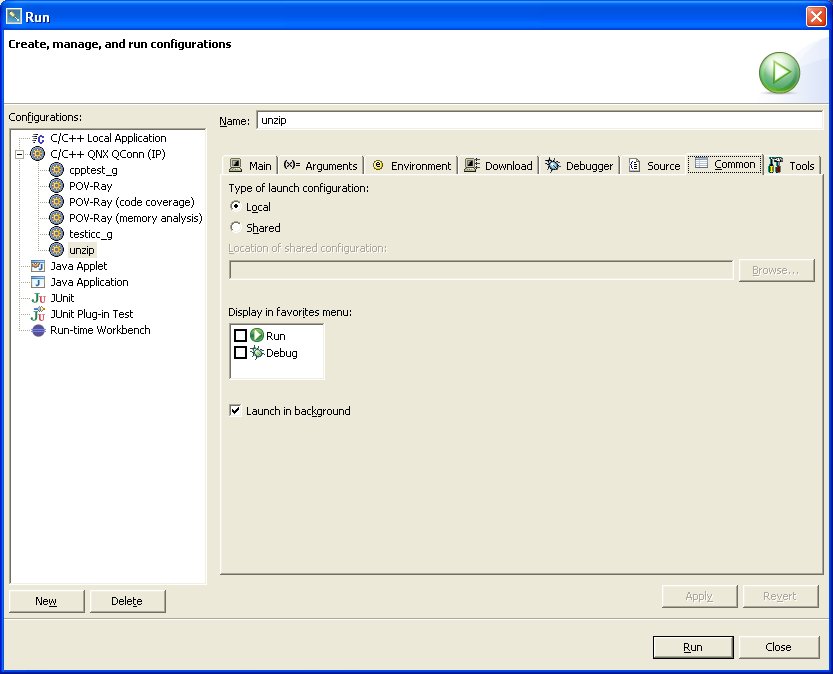
Task: Click the C/C++ Local Application icon
Action: pos(38,138)
